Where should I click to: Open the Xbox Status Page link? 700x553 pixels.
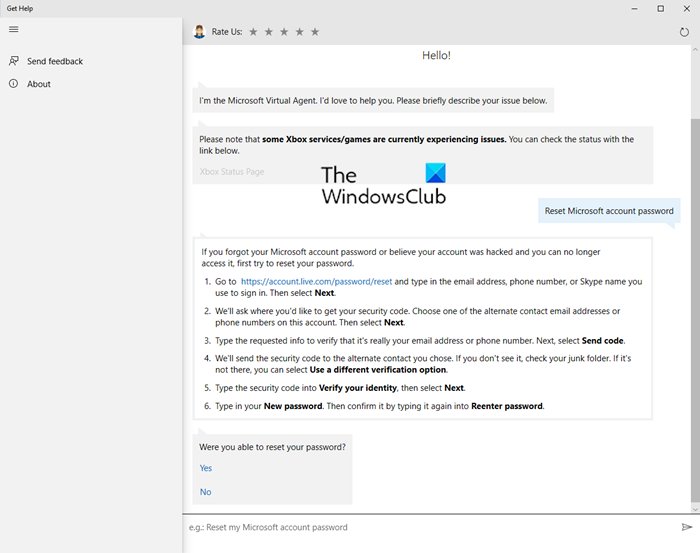[232, 171]
